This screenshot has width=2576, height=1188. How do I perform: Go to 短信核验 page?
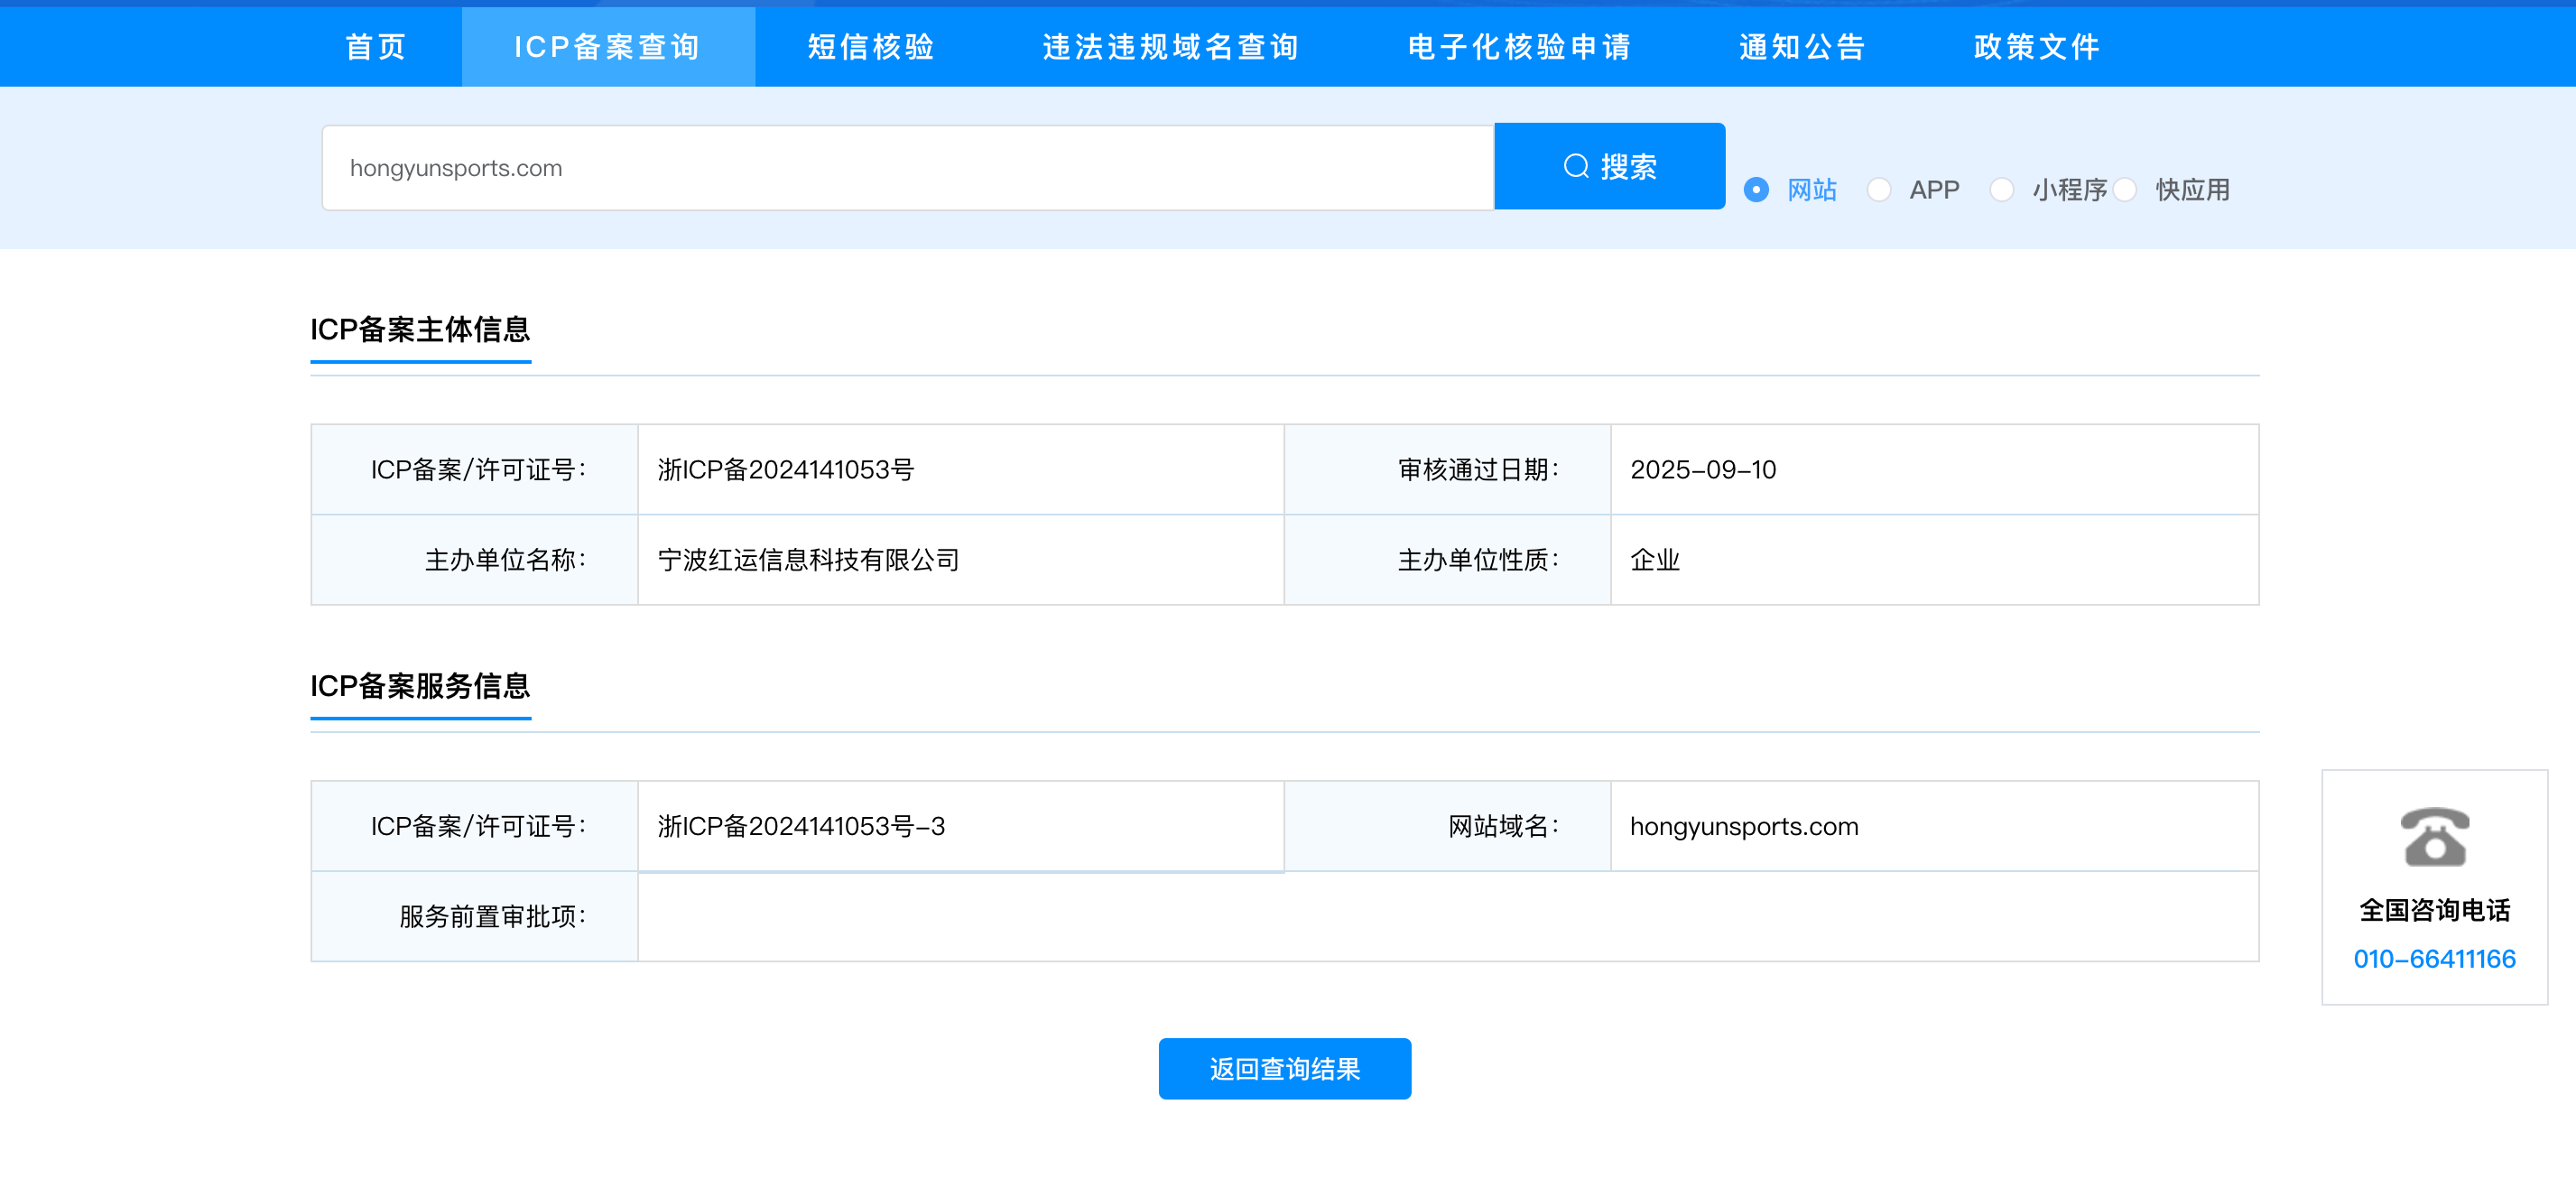[x=871, y=47]
